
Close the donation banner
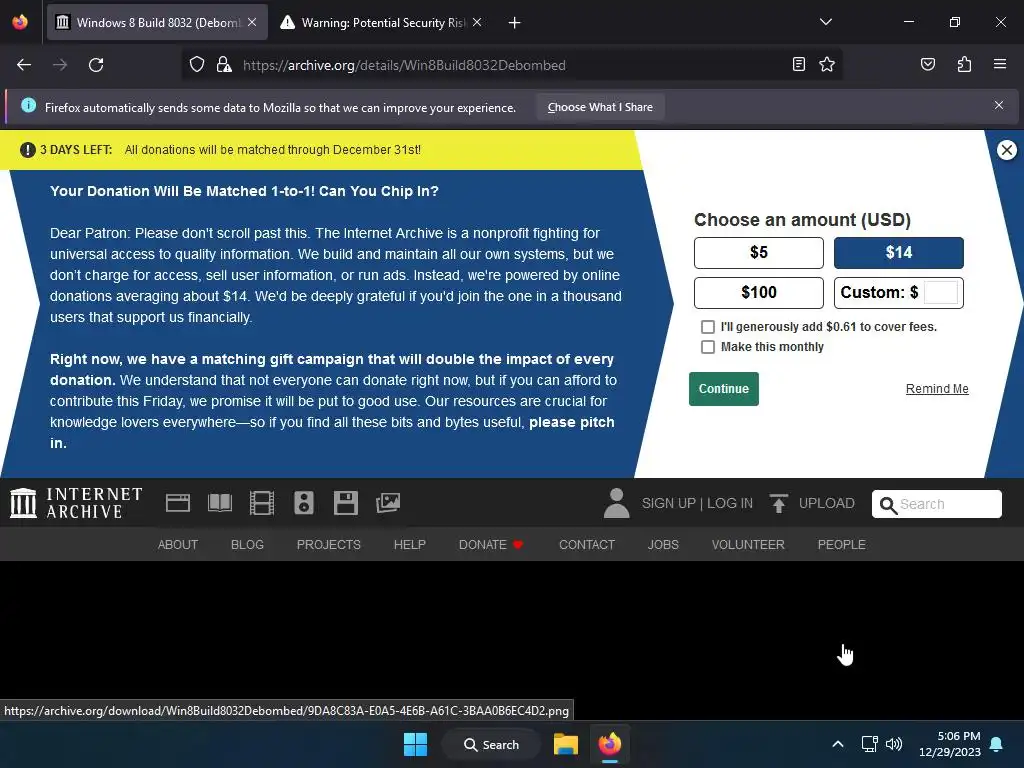[x=1006, y=150]
